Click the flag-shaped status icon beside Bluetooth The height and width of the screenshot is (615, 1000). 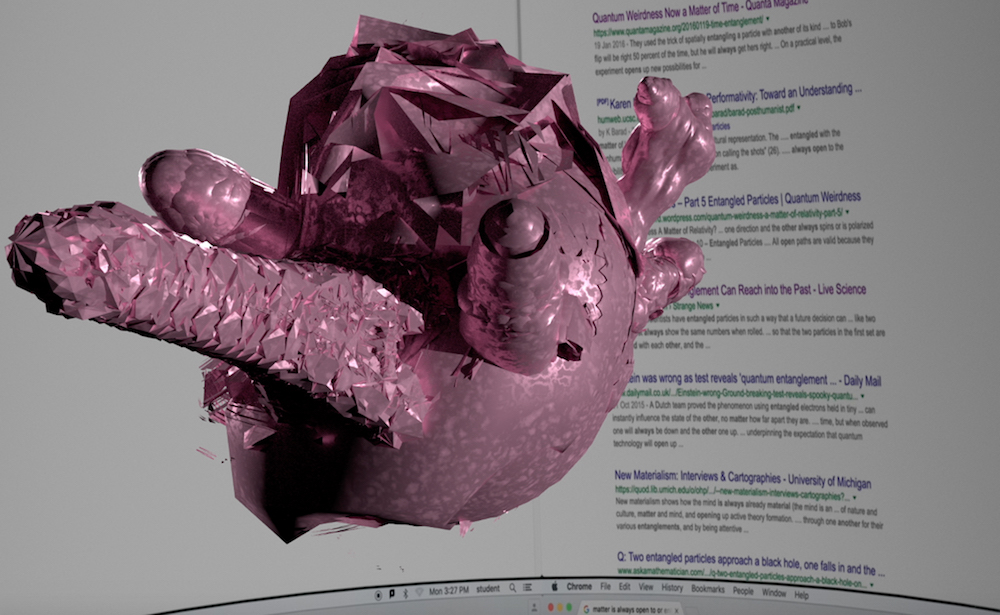392,594
